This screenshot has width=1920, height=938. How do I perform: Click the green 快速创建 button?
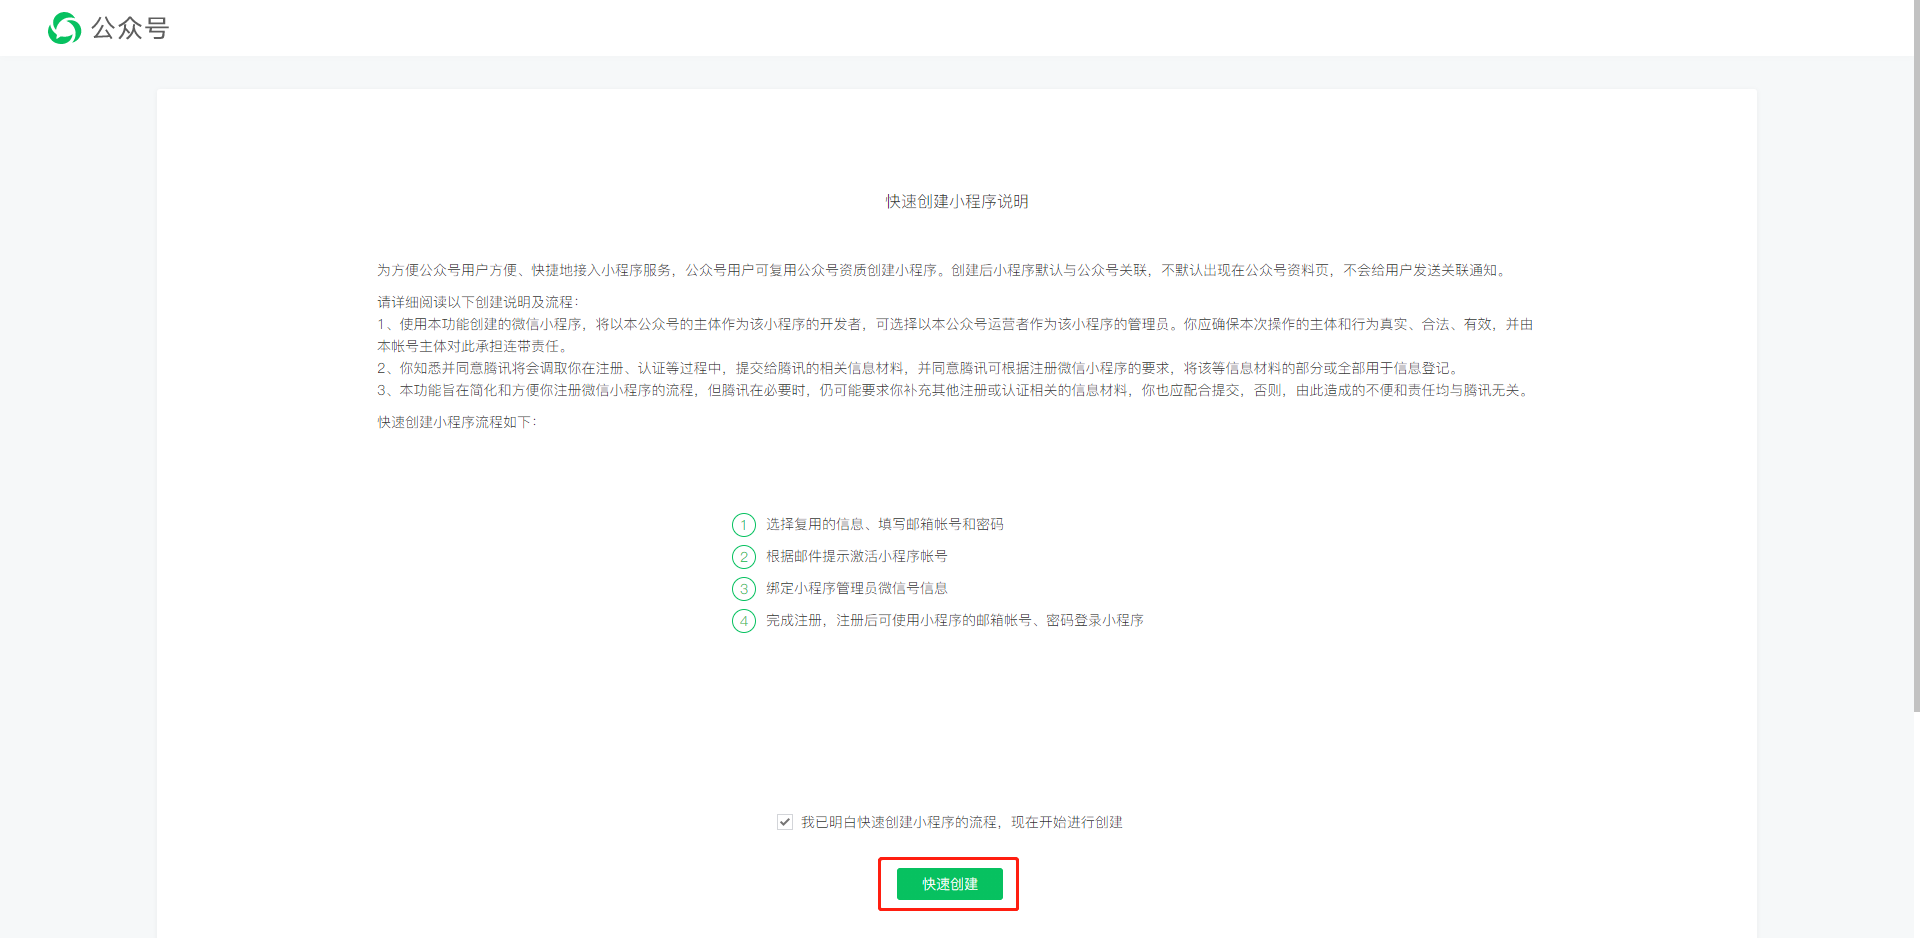949,884
